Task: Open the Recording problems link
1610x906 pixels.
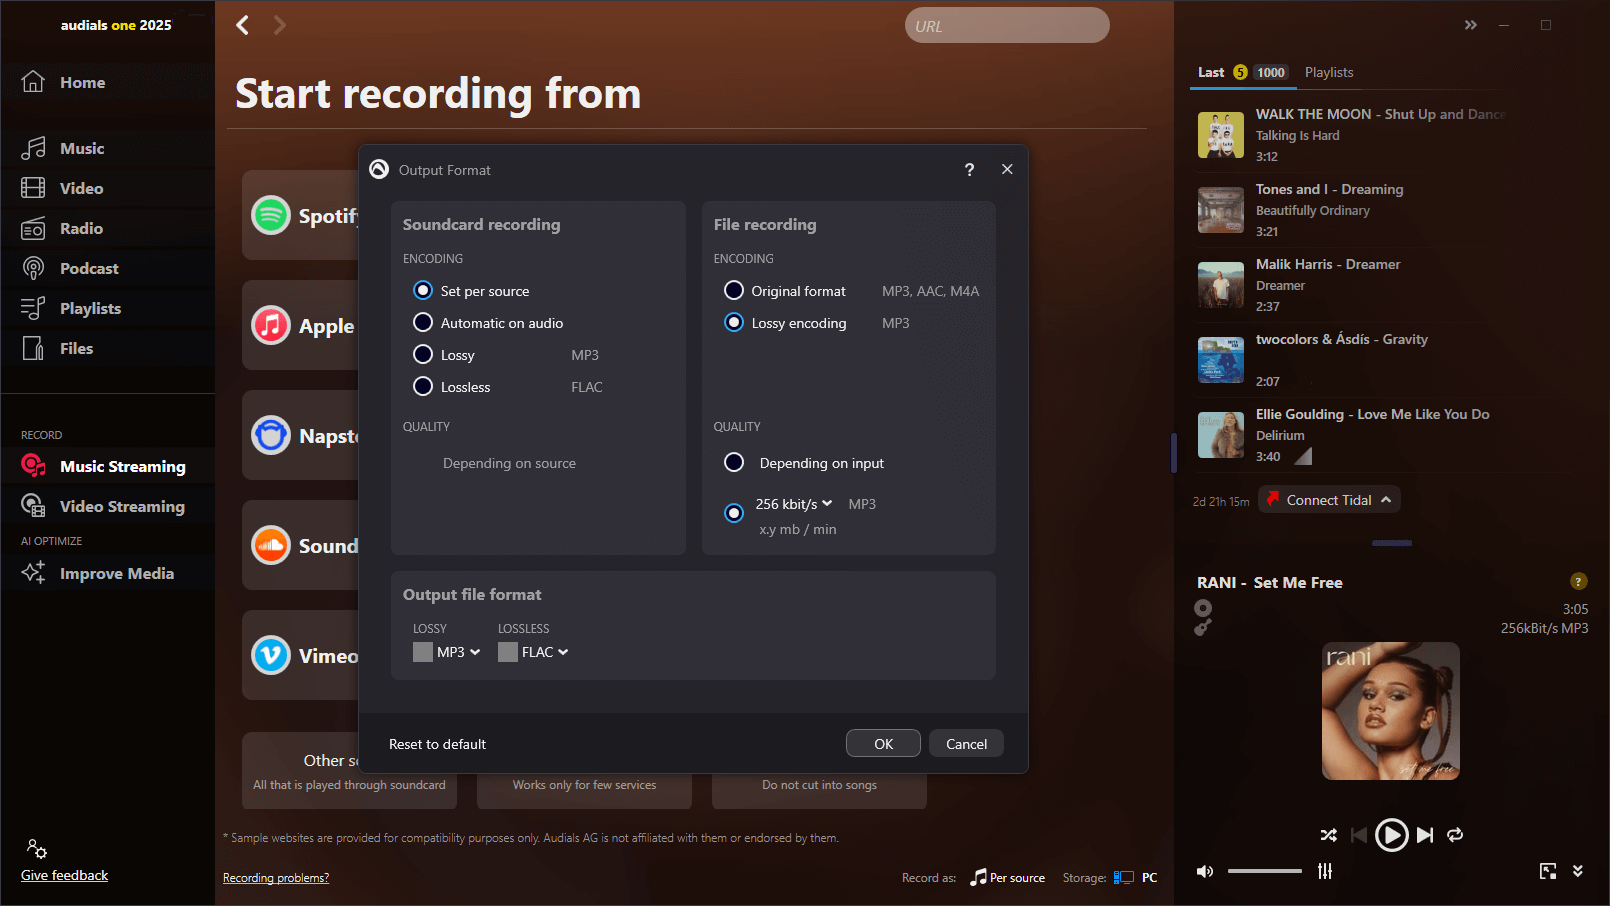Action: (276, 877)
